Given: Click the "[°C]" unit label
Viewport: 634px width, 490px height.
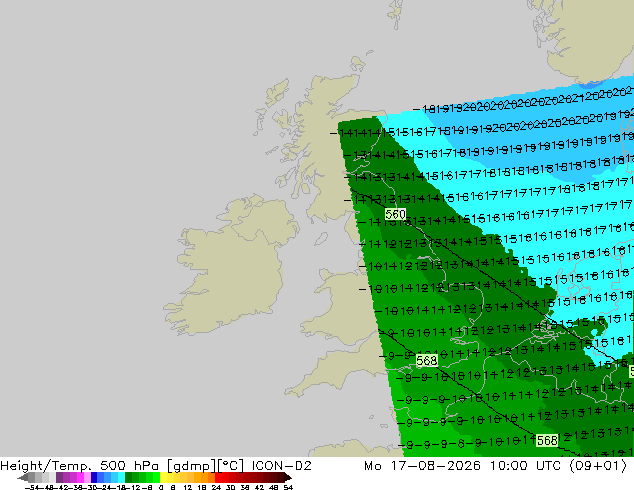Looking at the screenshot, I should pos(230,466).
